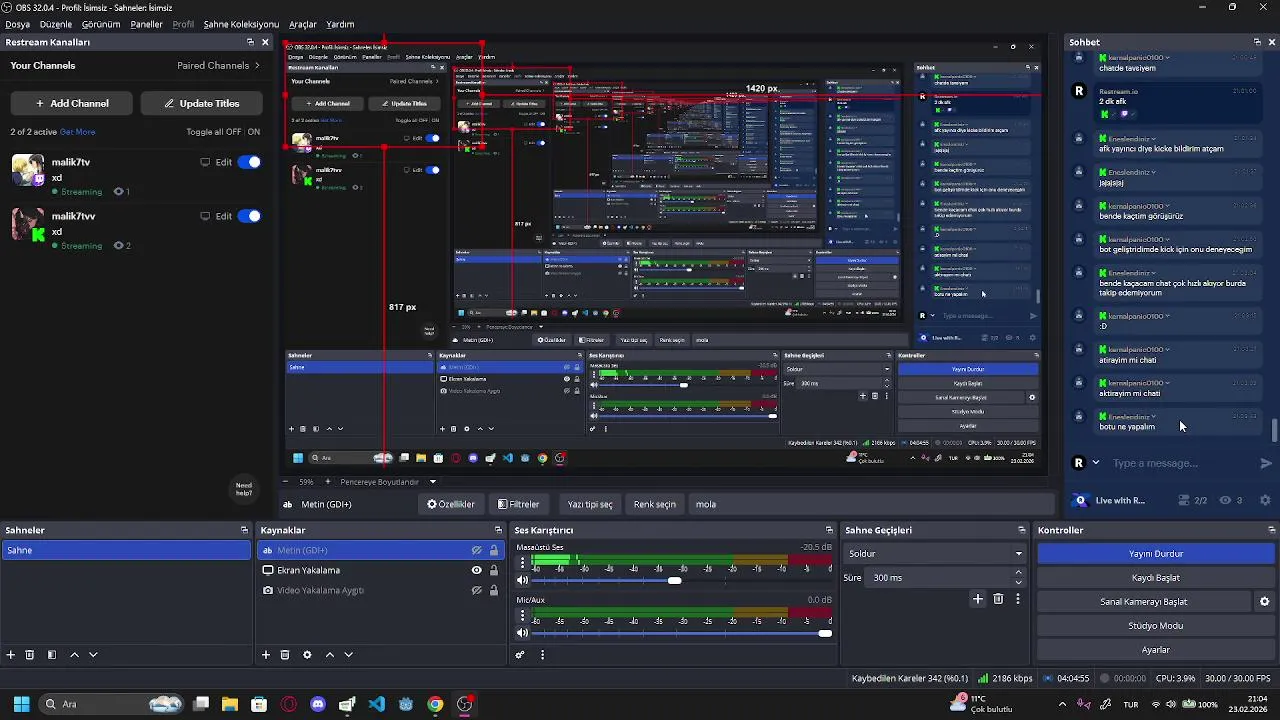Open the Sahne Koleksiyonu menu

(x=241, y=24)
